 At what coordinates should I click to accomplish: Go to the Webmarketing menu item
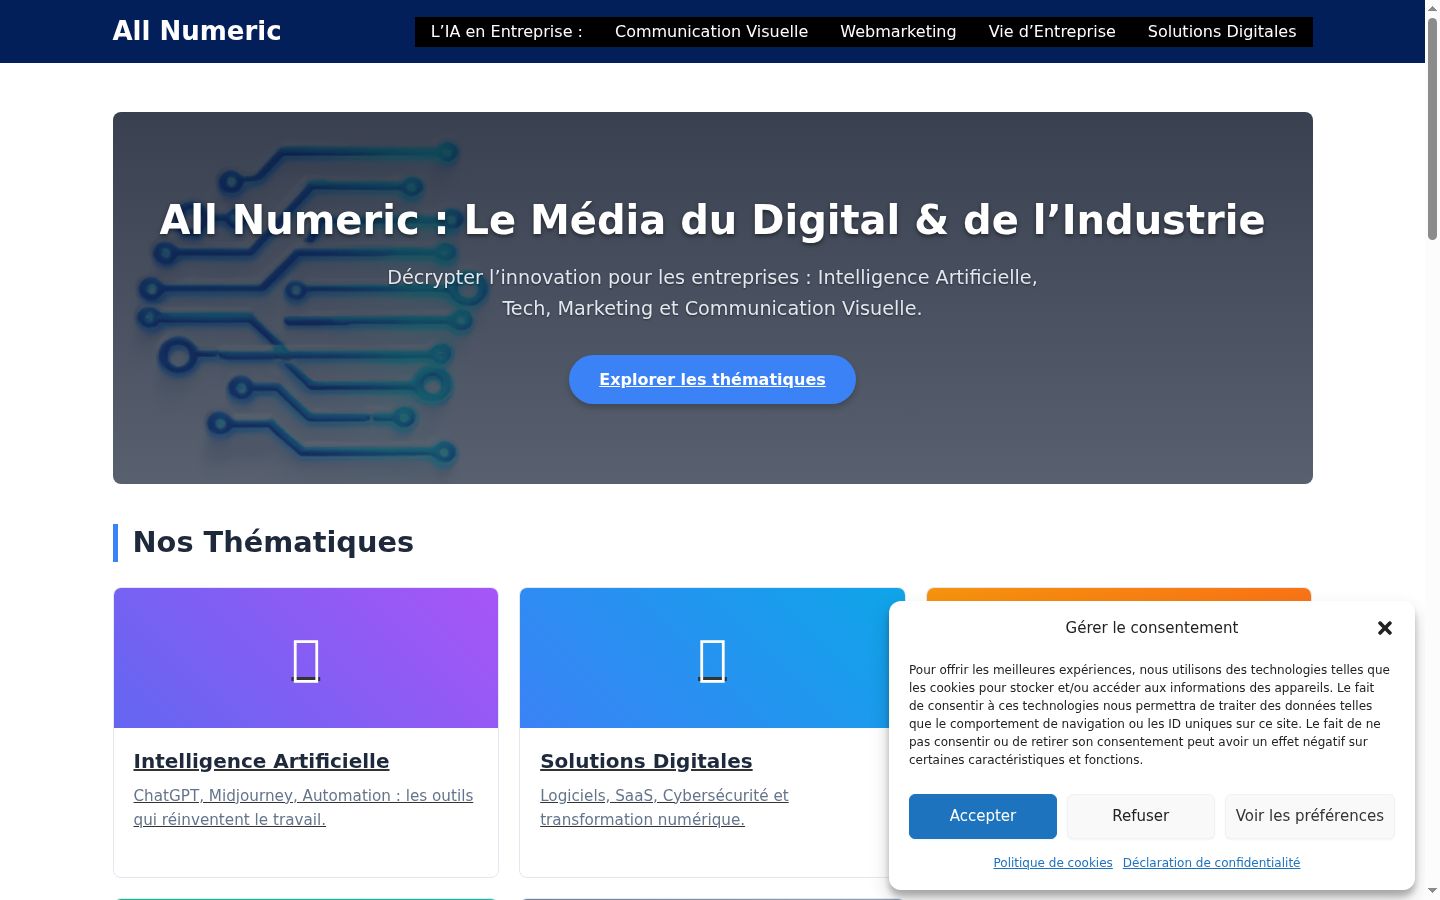coord(898,31)
